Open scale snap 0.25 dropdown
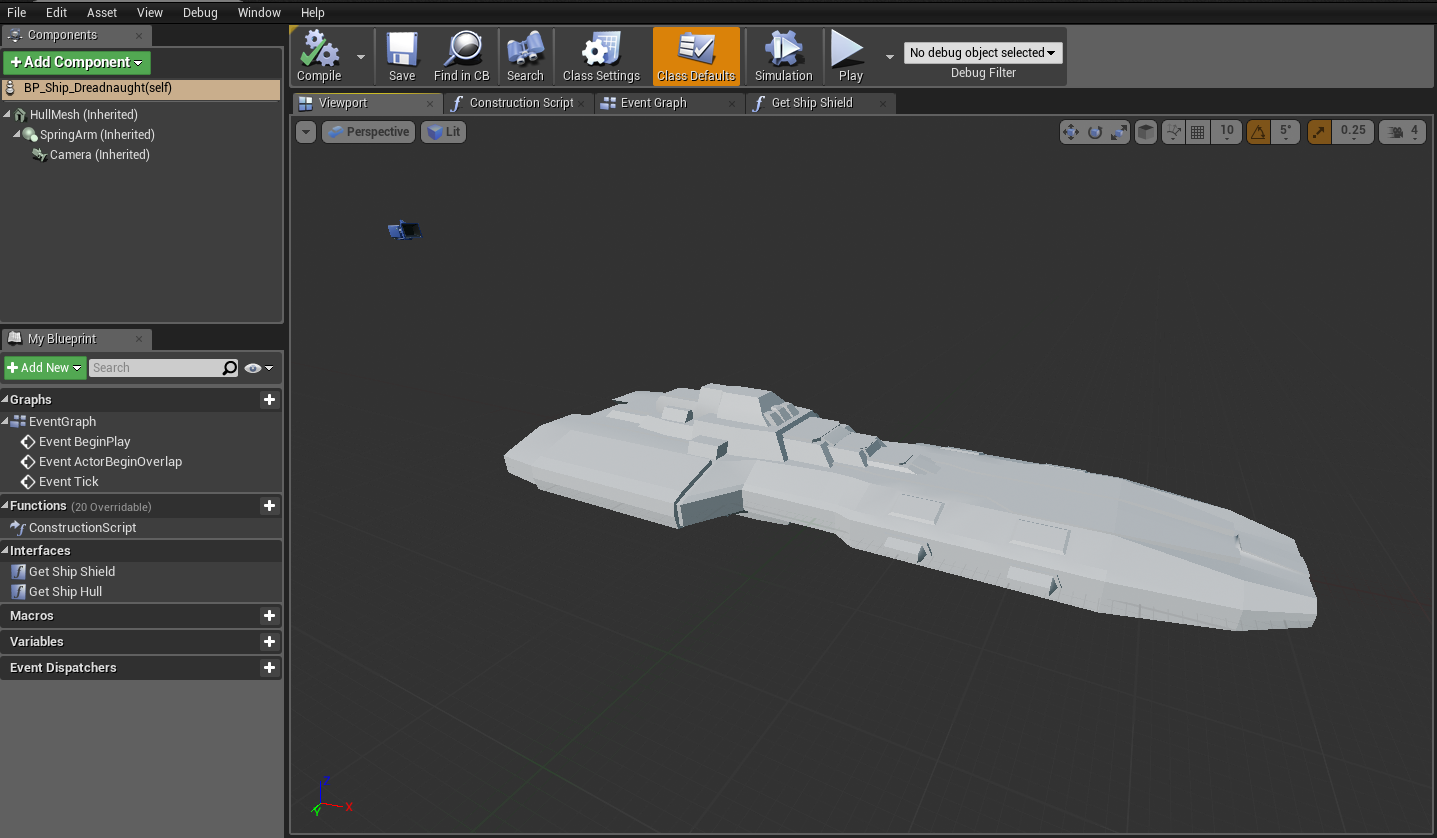 (1354, 132)
